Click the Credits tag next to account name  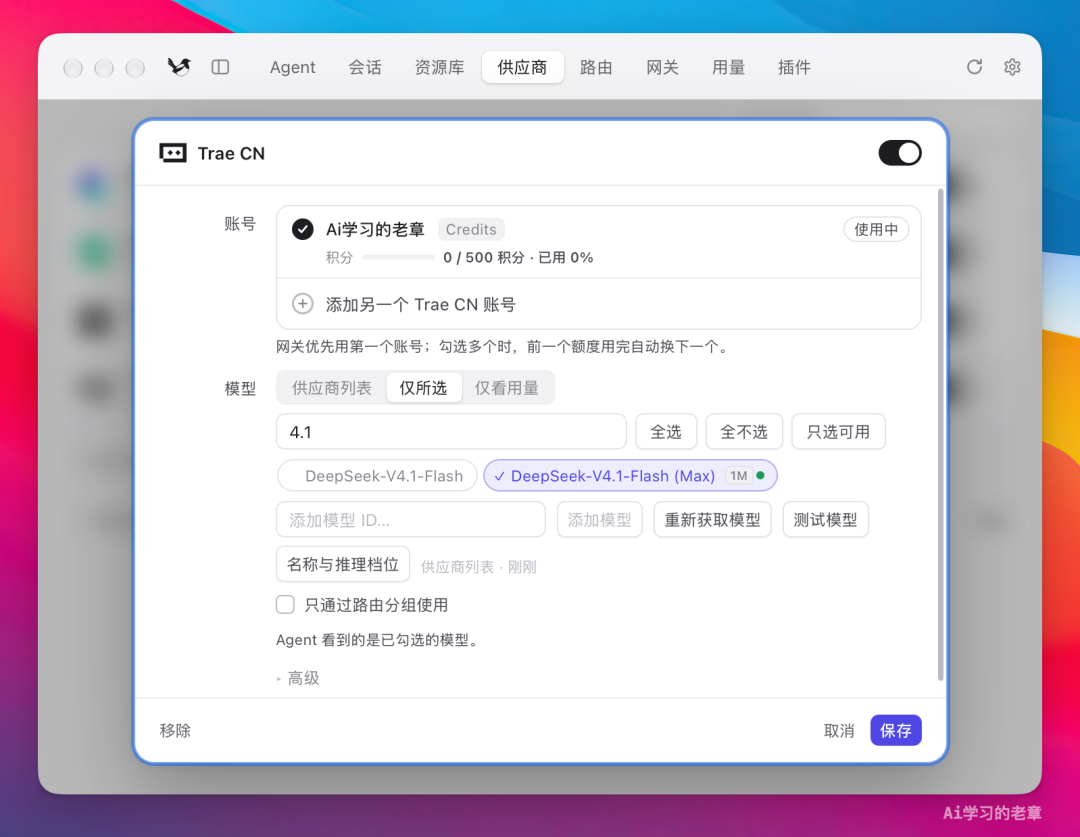click(x=471, y=229)
